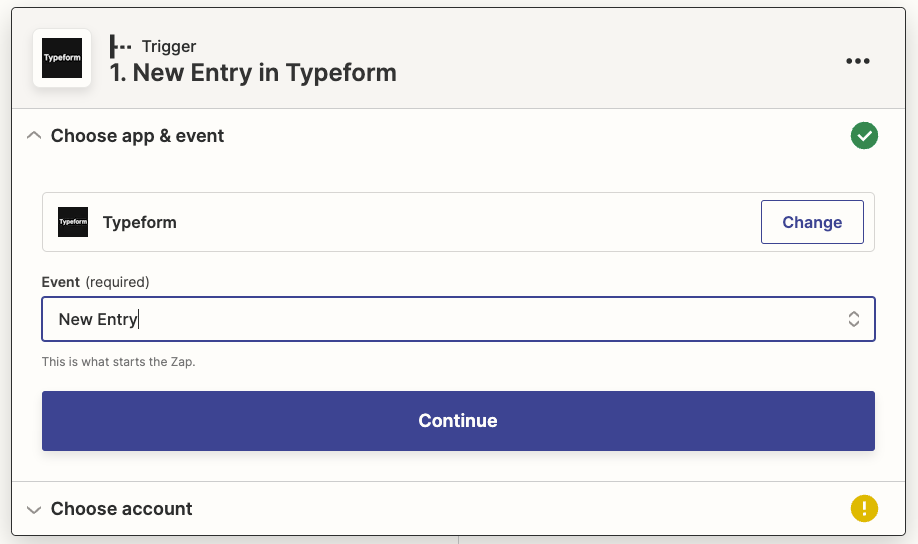The image size is (918, 544).
Task: Click the up/down arrows in Event field
Action: click(854, 319)
